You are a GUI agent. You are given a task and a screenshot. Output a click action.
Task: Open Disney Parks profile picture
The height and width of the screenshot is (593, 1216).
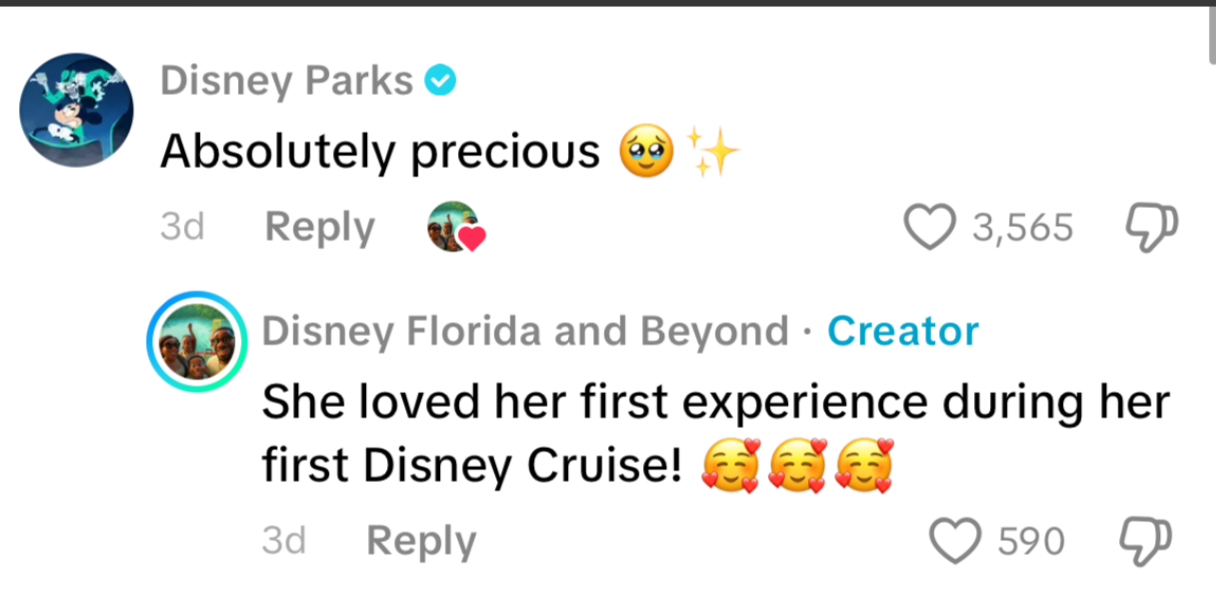tap(76, 110)
